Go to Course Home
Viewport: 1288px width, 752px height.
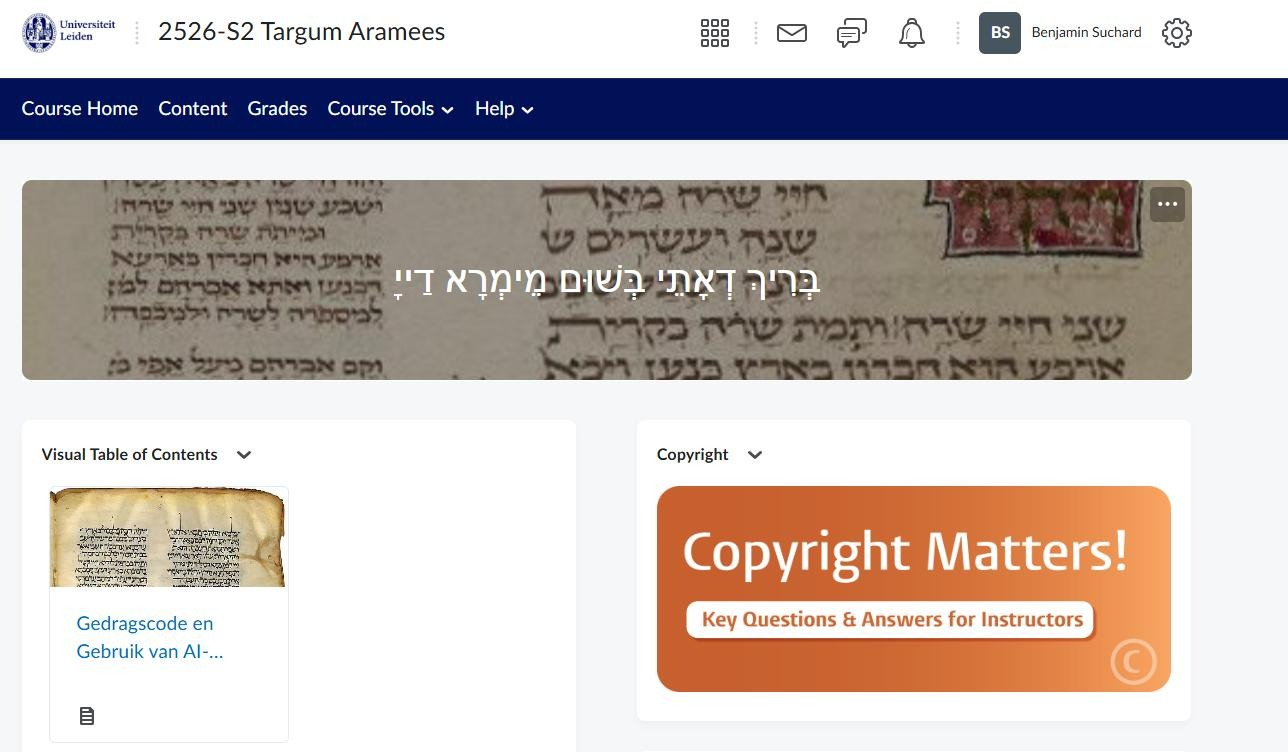point(80,109)
